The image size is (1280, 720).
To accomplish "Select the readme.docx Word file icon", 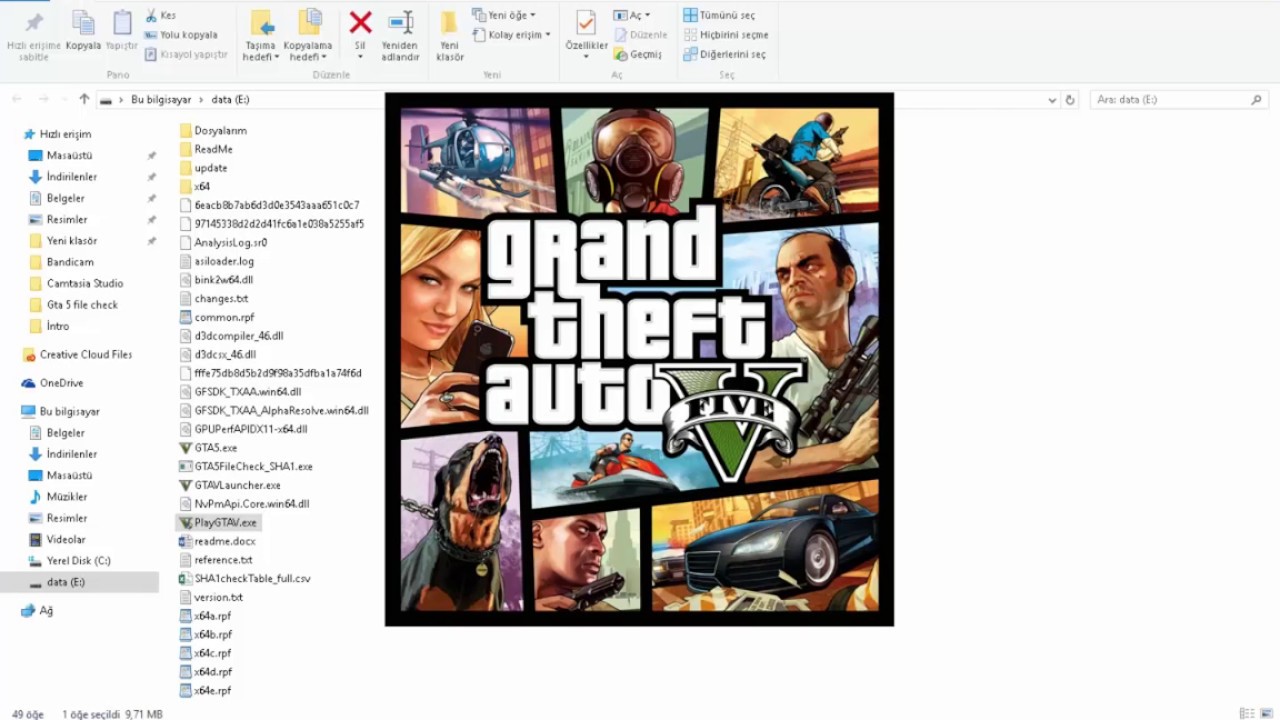I will click(x=185, y=541).
